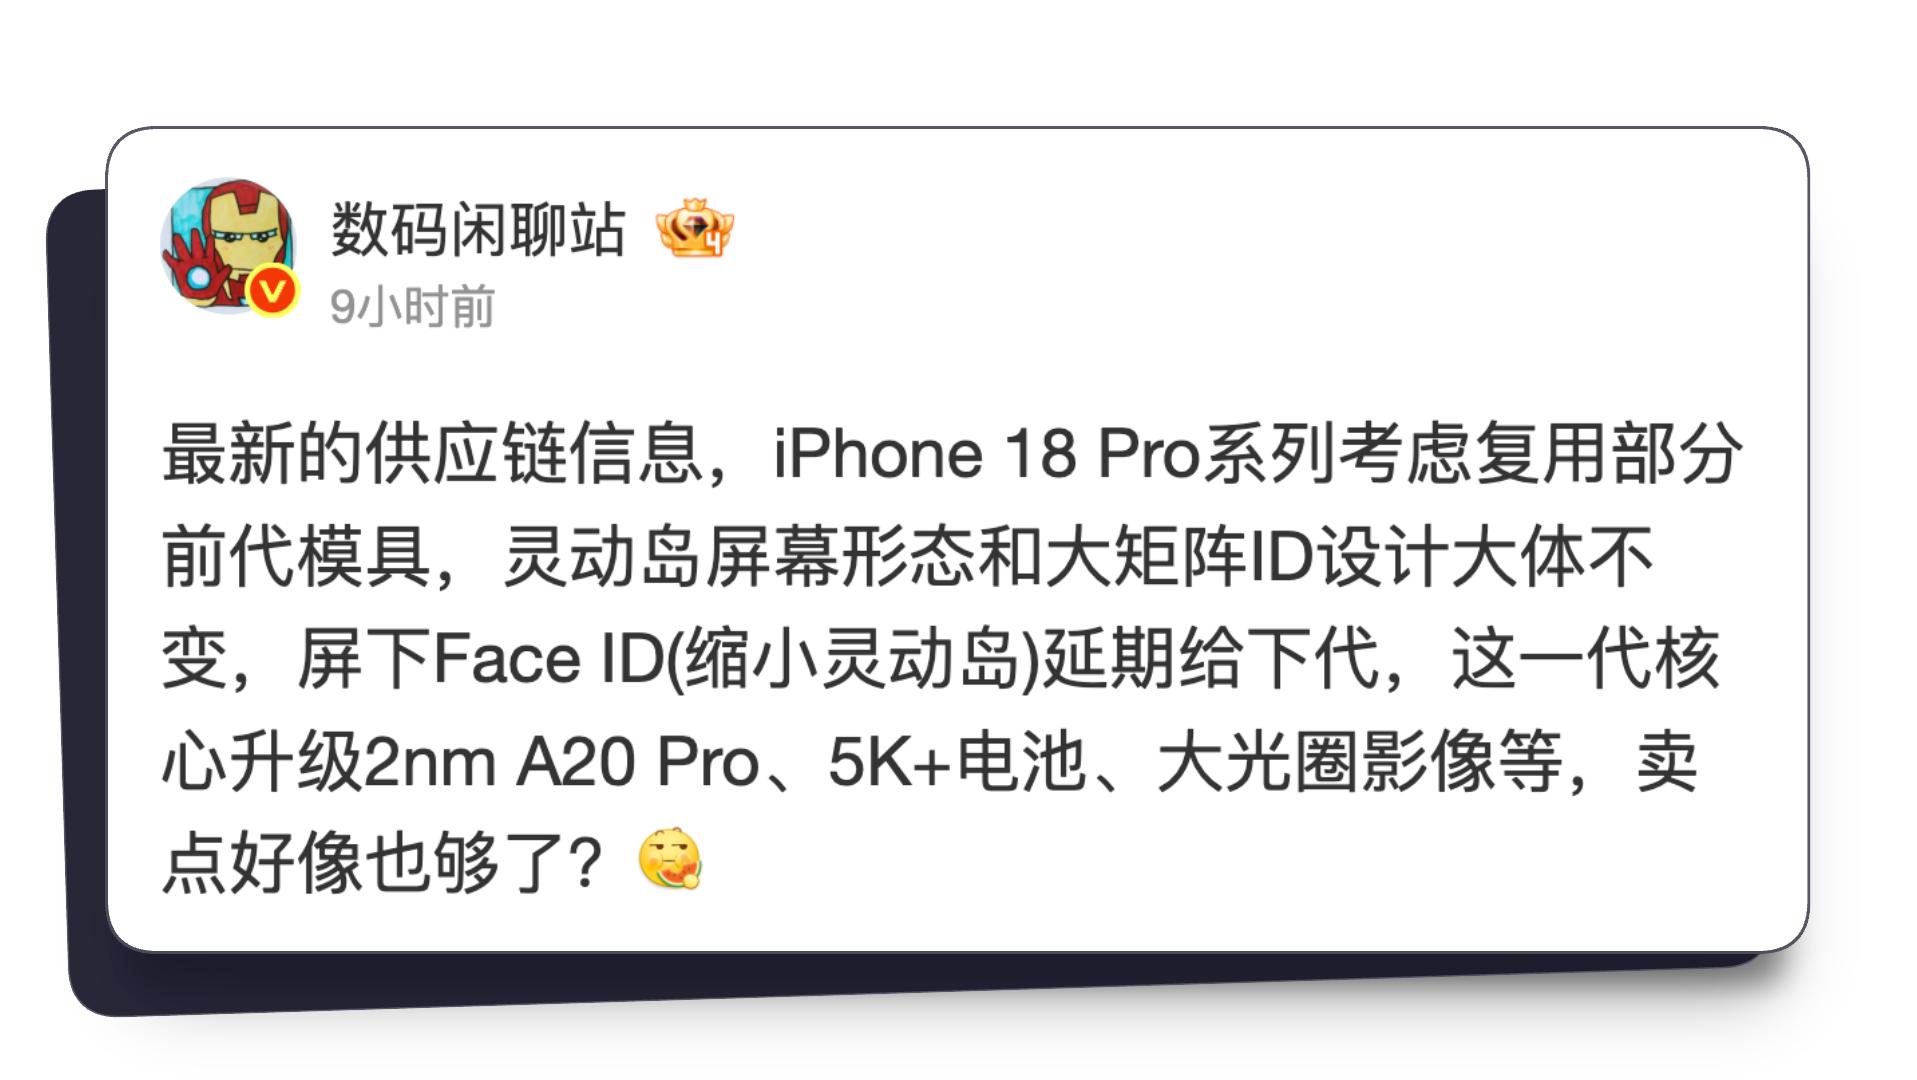
Task: Click the '2nm A20 Pro' text
Action: click(562, 762)
